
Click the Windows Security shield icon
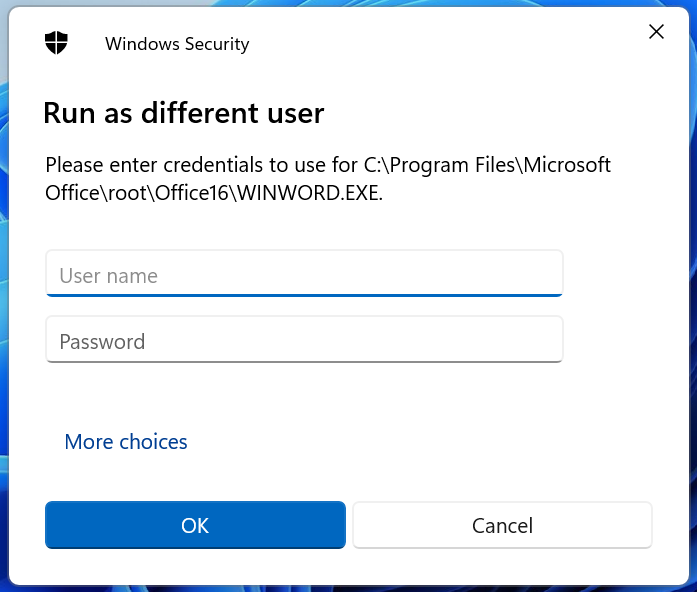57,43
